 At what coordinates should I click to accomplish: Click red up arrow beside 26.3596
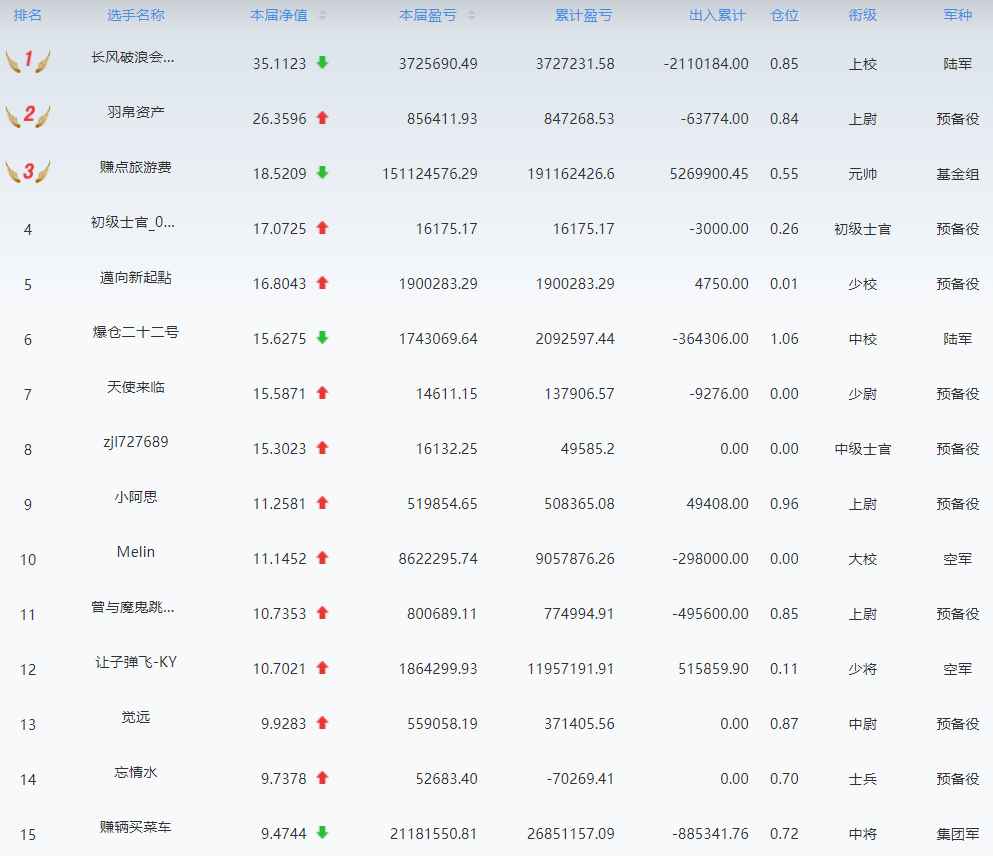322,118
